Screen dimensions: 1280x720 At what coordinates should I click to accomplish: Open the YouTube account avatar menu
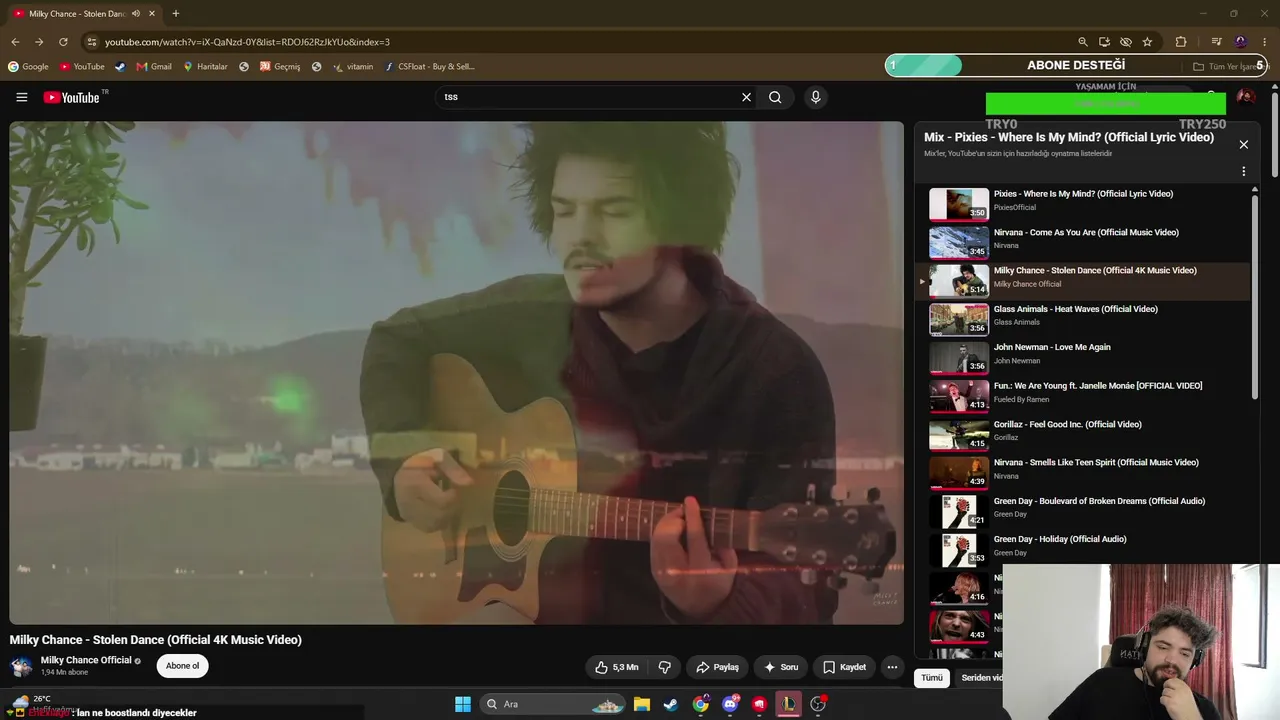click(1246, 97)
